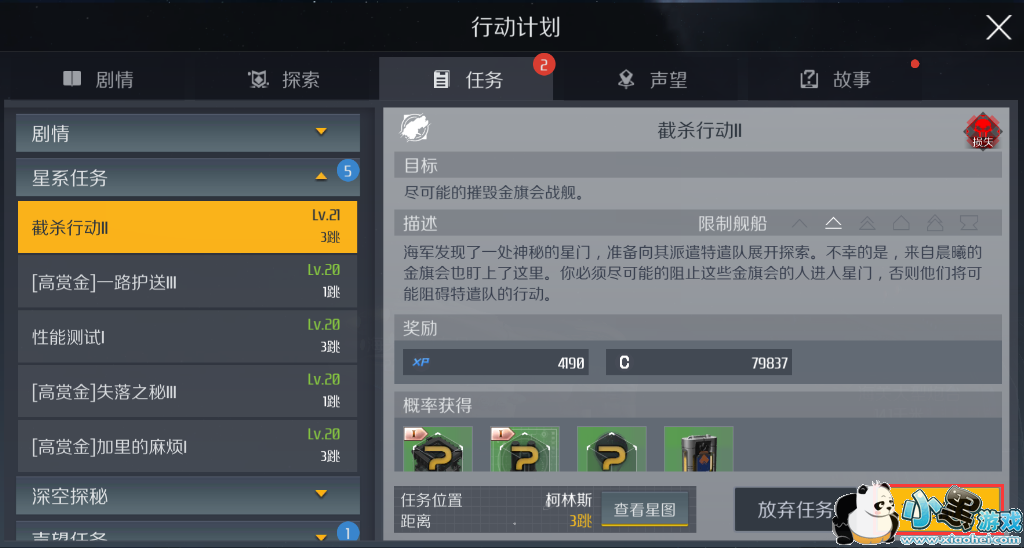The height and width of the screenshot is (548, 1024).
Task: Select the first ship-class restriction icon
Action: pos(799,223)
